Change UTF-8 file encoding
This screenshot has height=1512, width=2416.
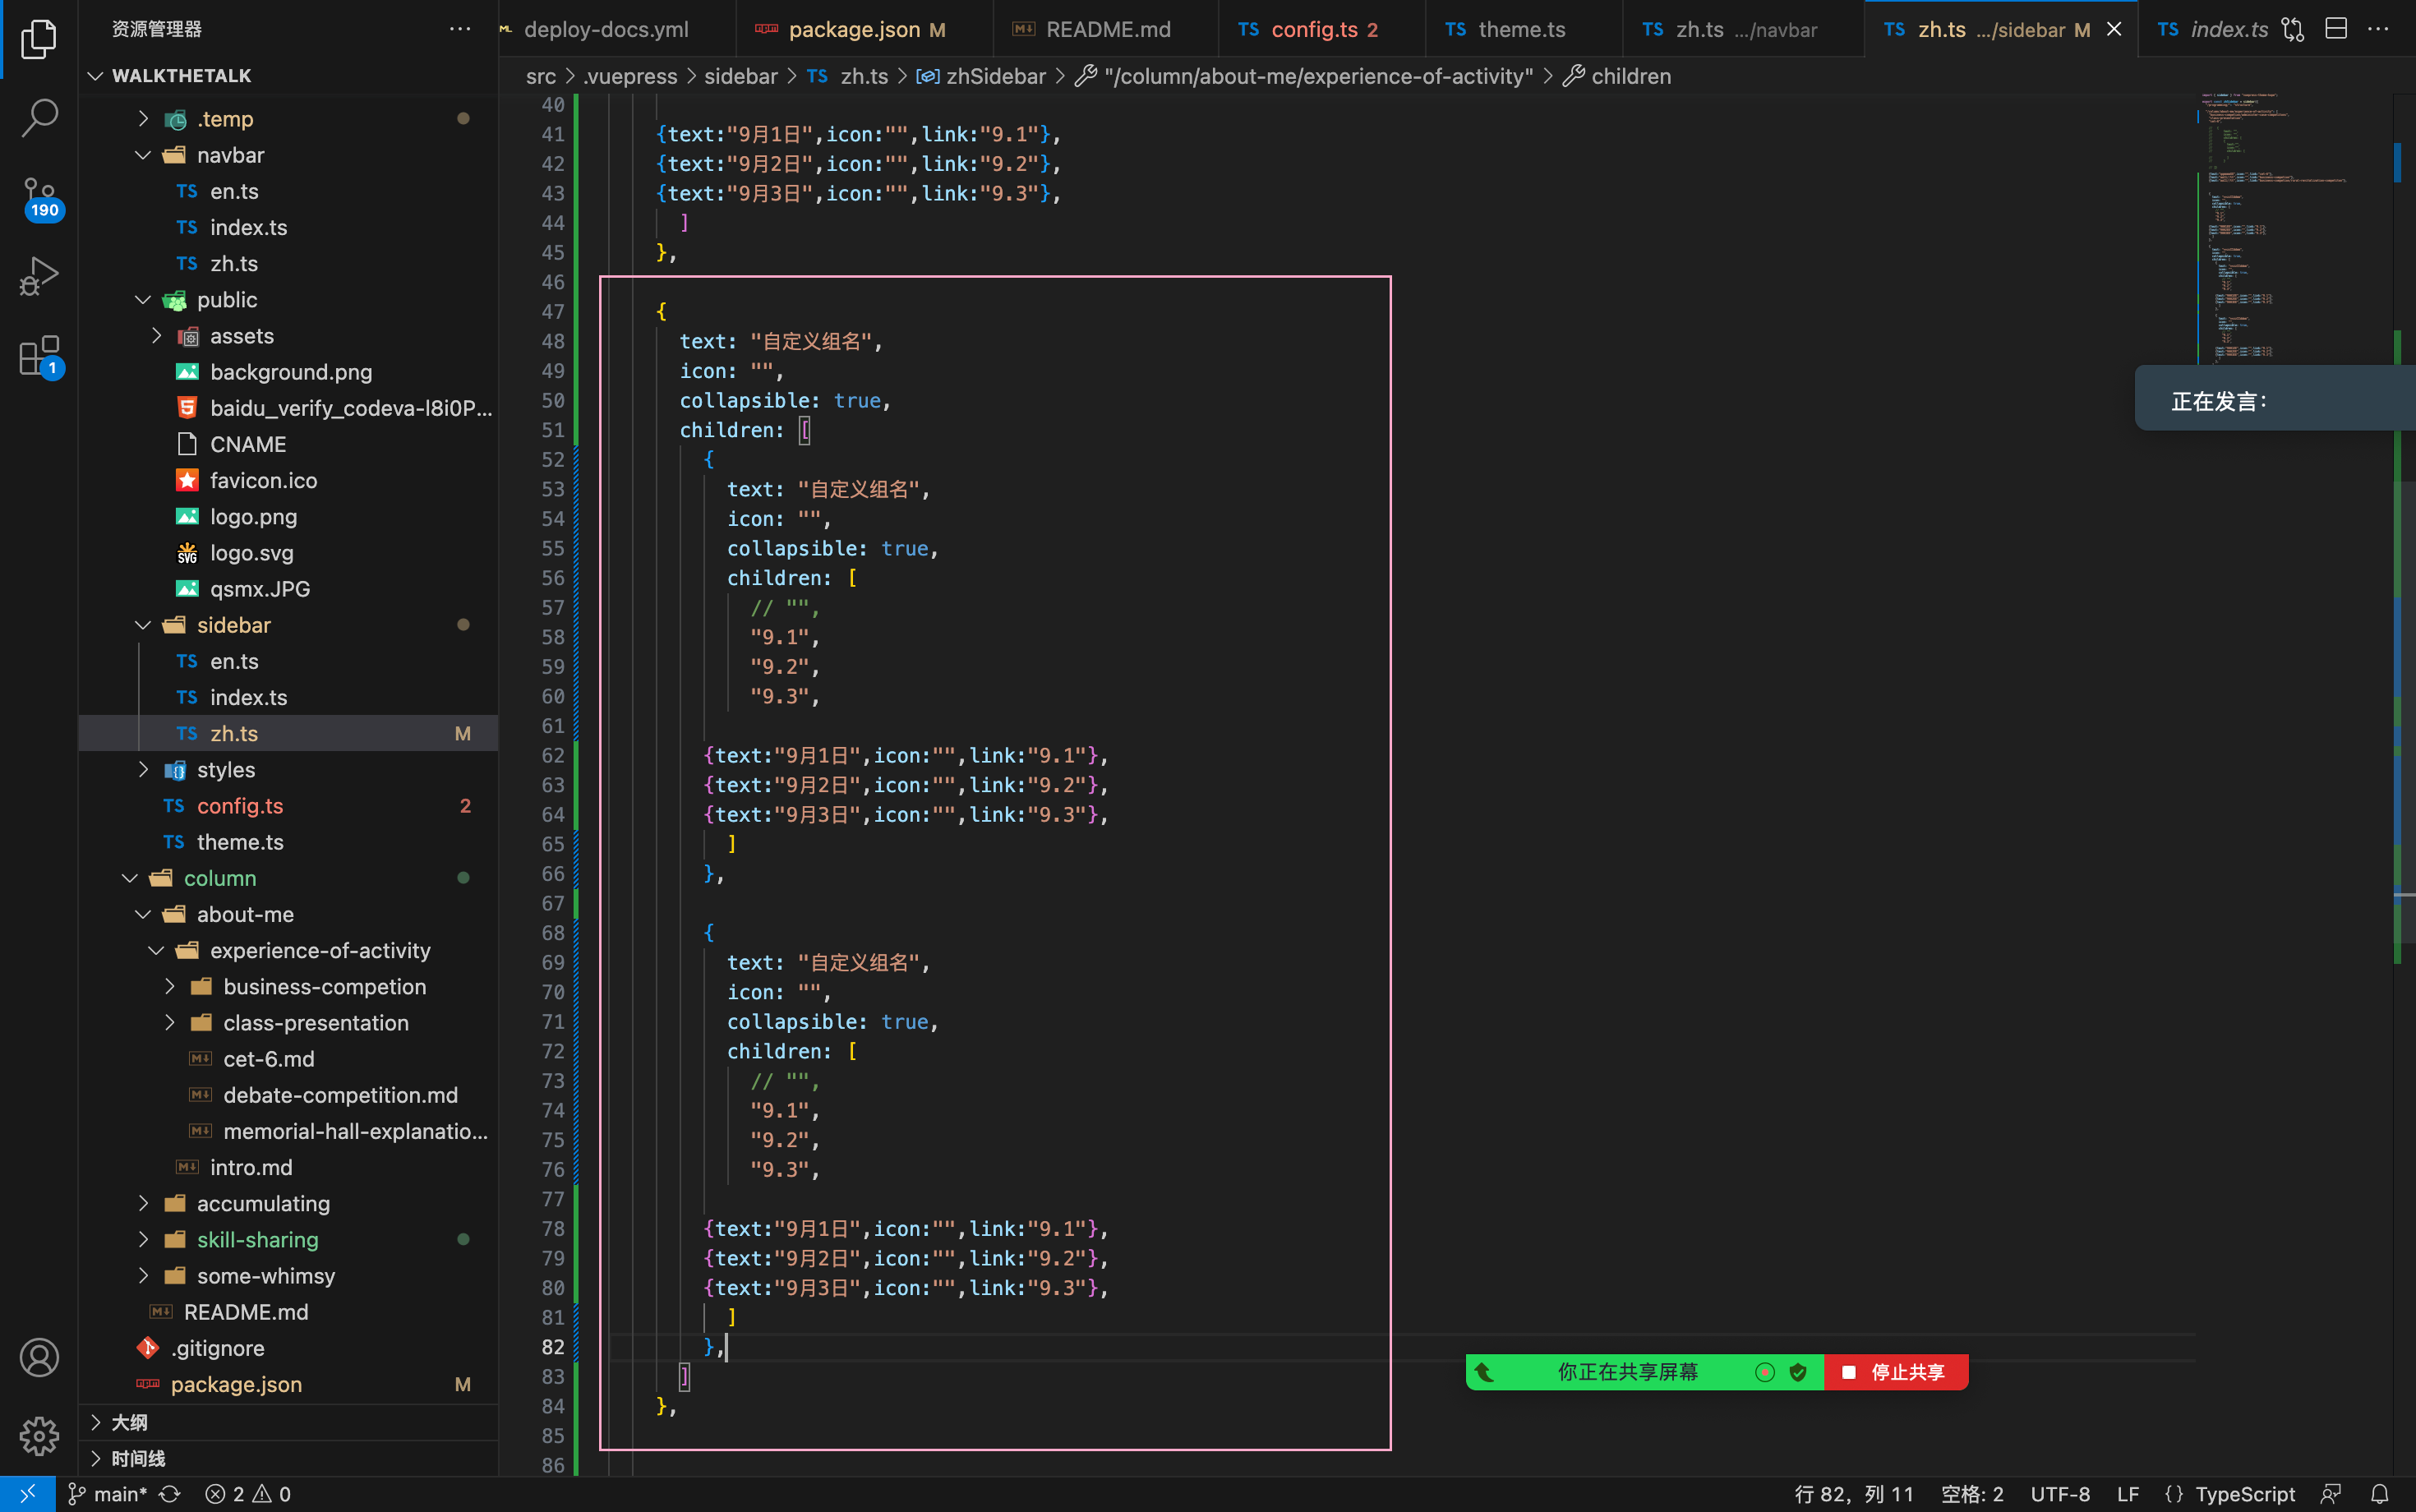pos(2060,1493)
